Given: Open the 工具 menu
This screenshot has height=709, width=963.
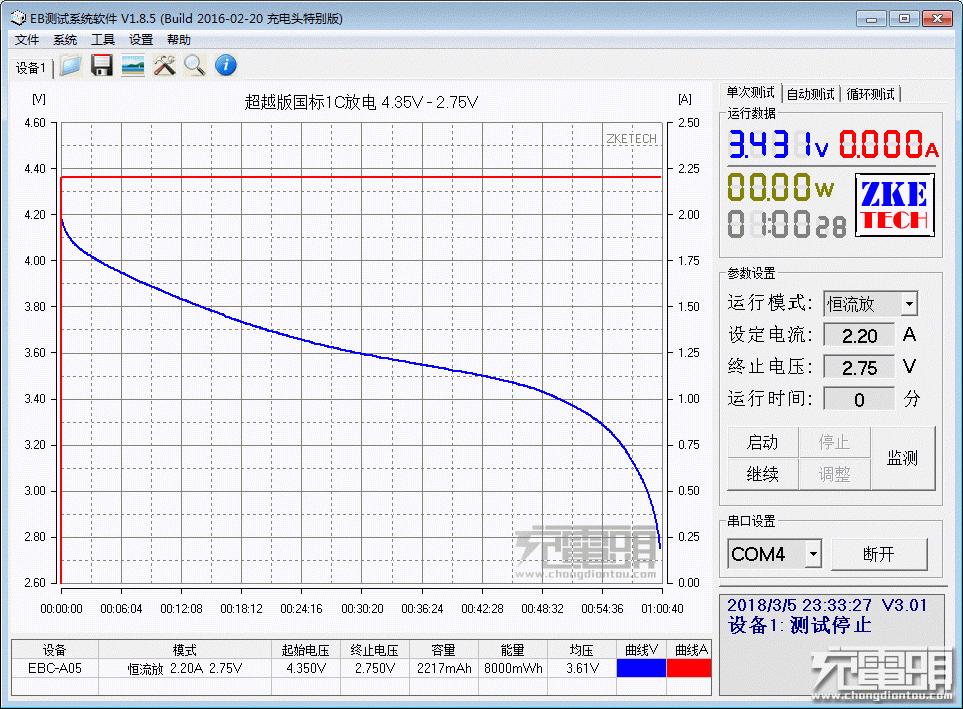Looking at the screenshot, I should coord(103,40).
